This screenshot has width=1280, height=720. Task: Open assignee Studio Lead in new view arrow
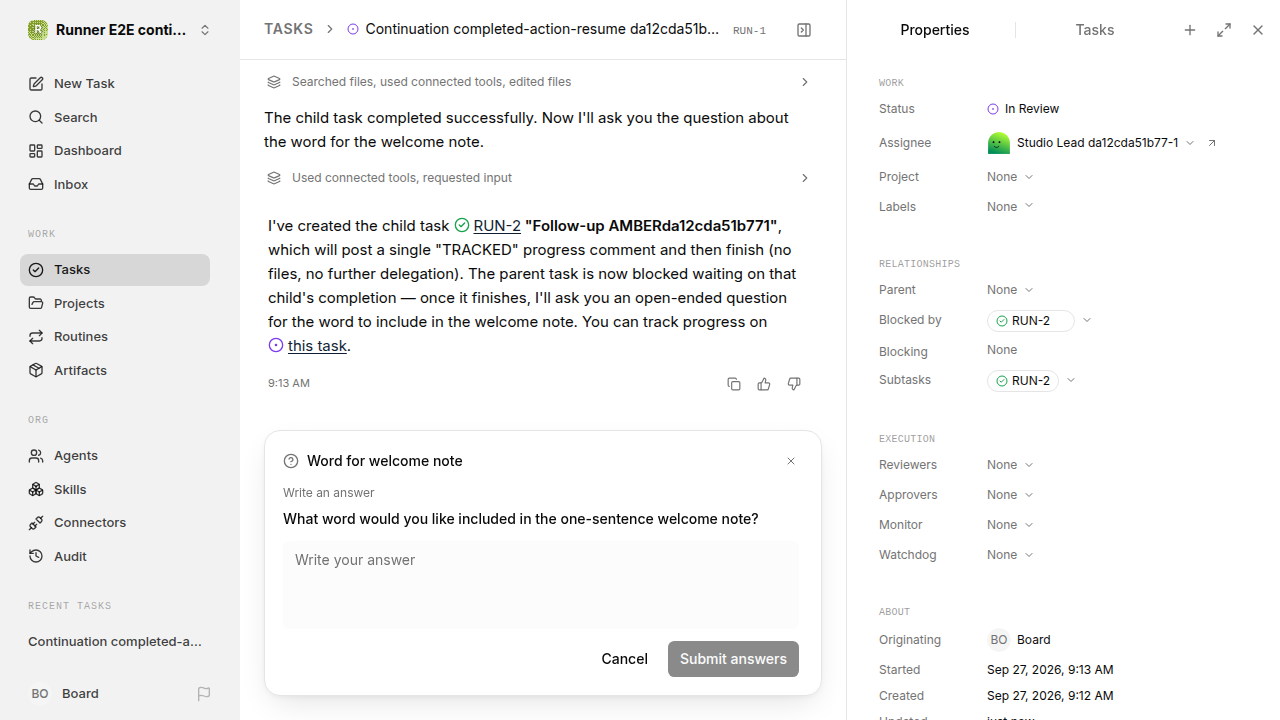[x=1212, y=143]
